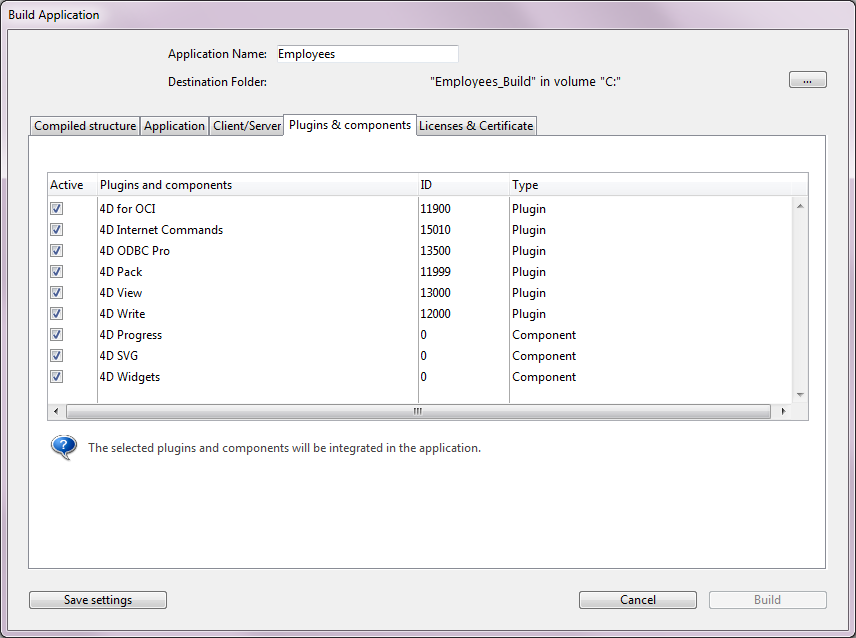Uncheck the 4D View plugin checkbox
Image resolution: width=856 pixels, height=638 pixels.
pos(57,293)
